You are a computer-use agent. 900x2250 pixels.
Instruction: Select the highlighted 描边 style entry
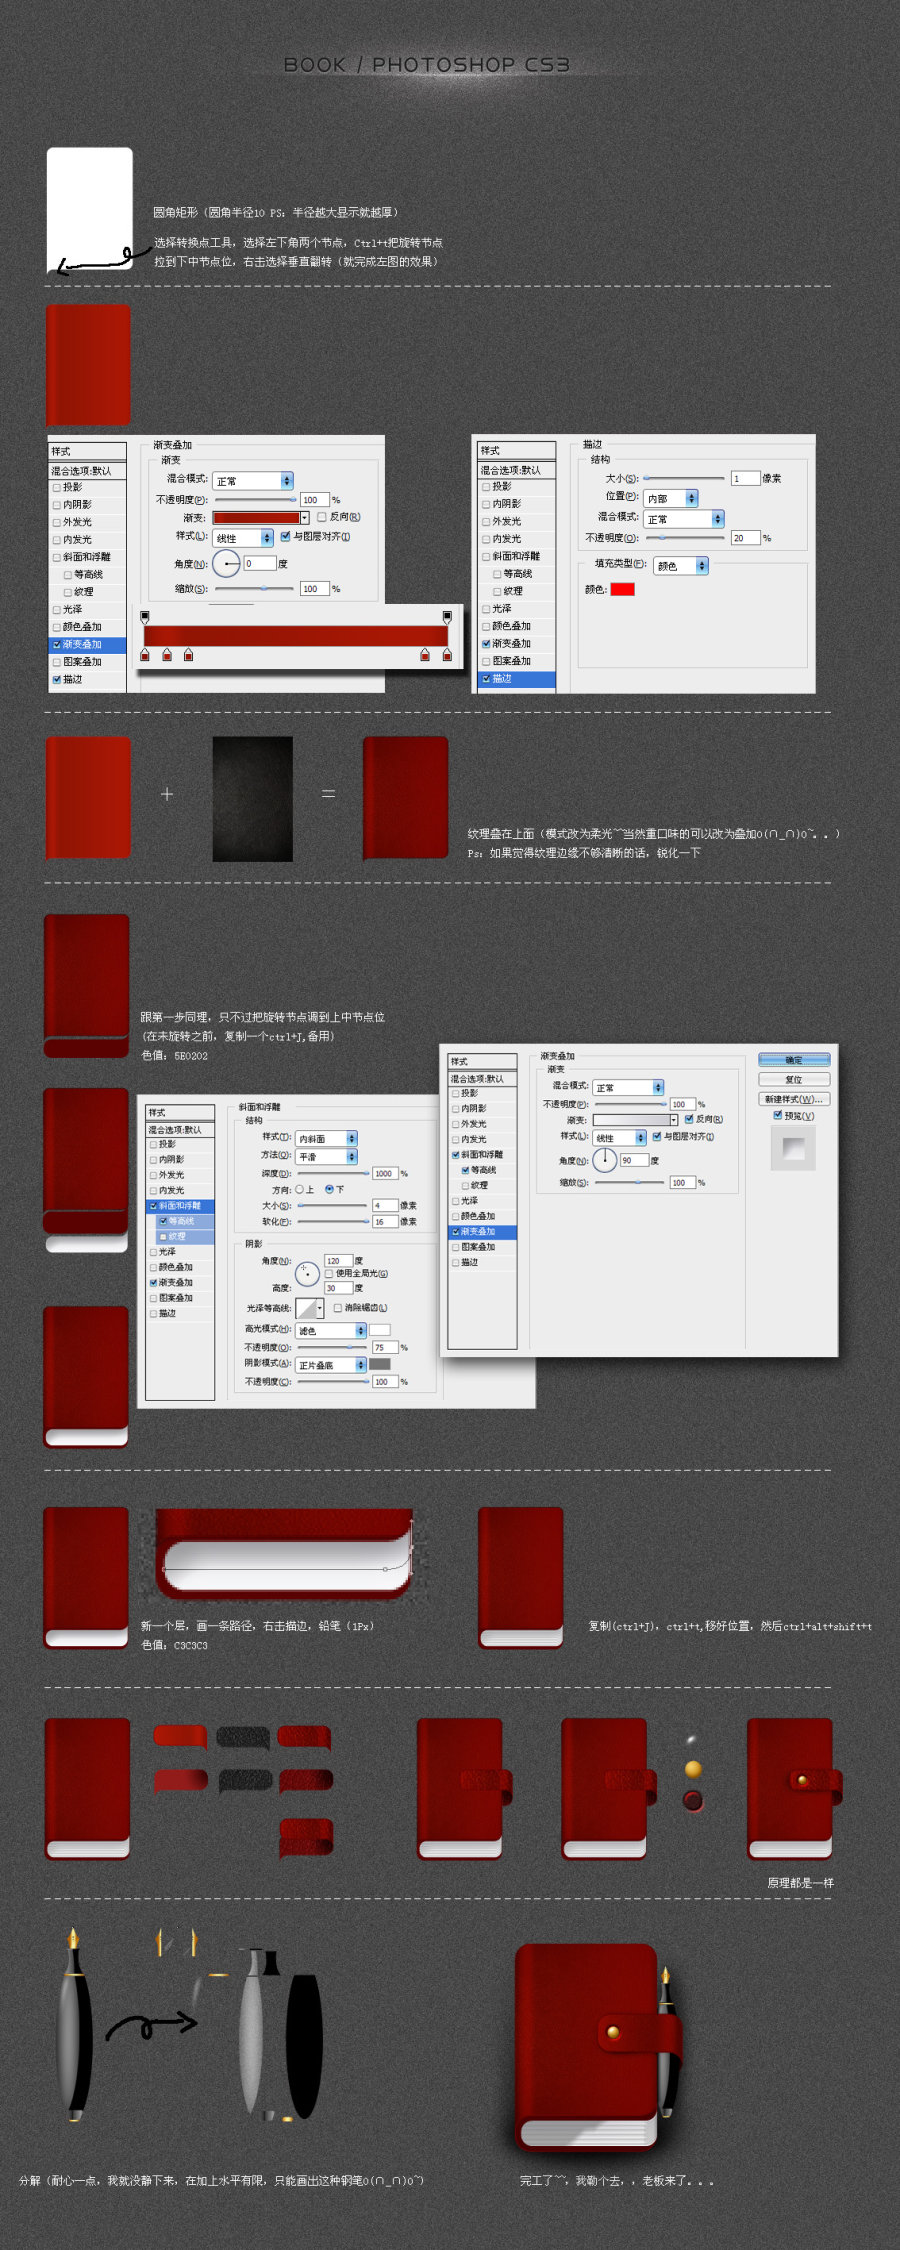point(516,679)
